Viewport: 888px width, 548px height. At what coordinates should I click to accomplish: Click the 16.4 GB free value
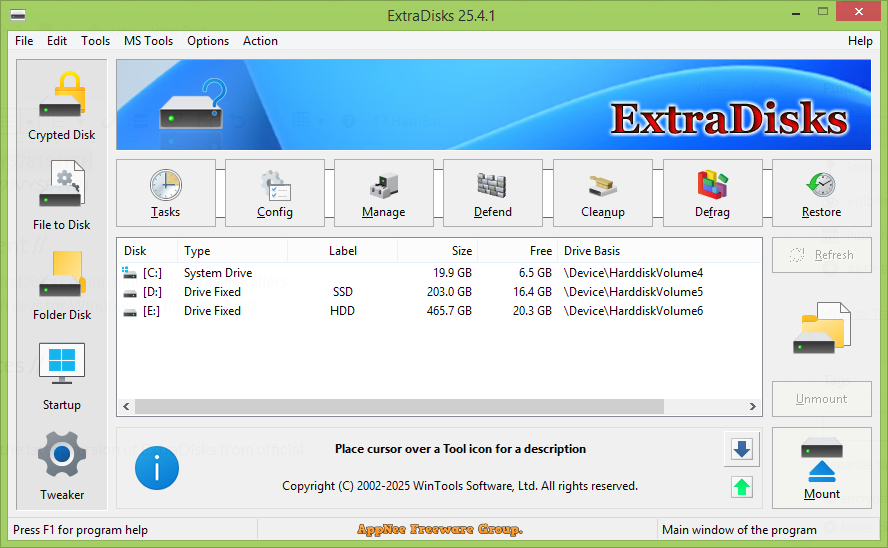(532, 292)
